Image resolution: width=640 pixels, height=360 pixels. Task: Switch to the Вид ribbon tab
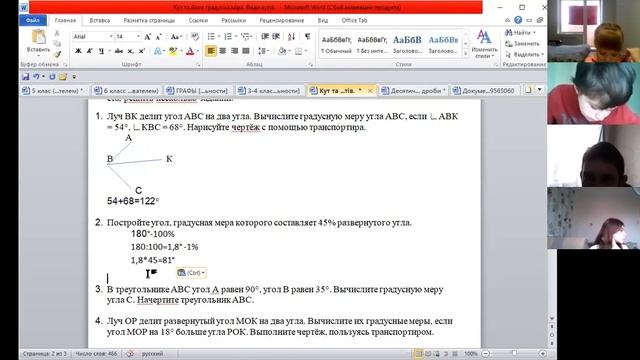[x=322, y=20]
